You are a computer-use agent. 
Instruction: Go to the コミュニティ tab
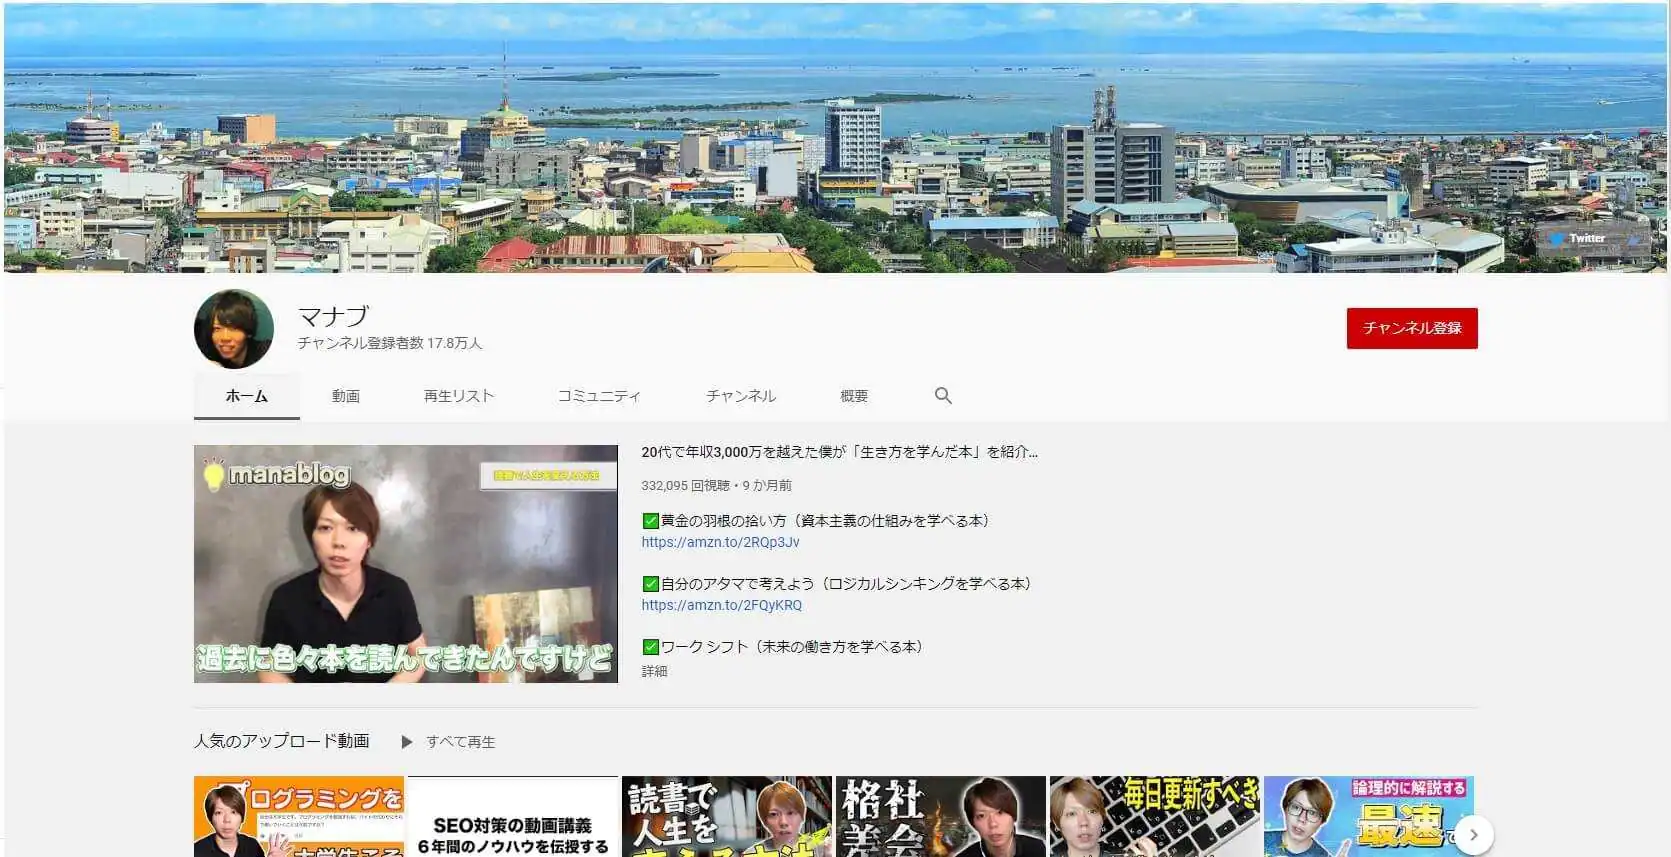(x=599, y=396)
